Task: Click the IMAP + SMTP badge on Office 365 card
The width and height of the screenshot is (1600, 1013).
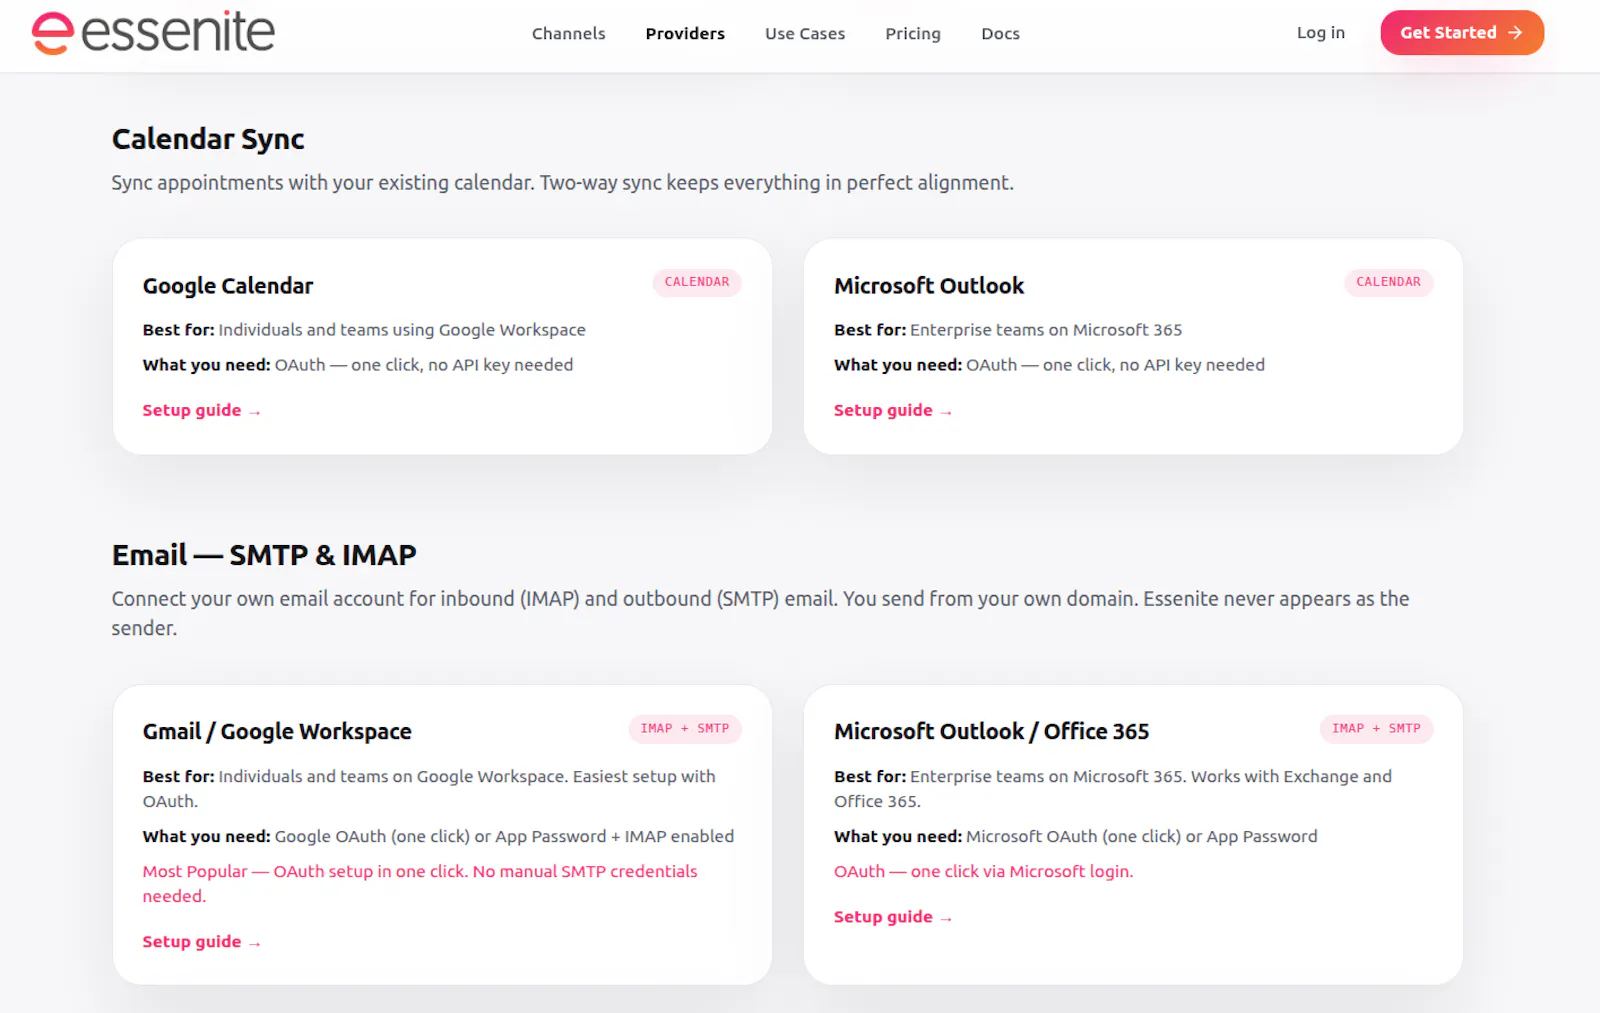Action: click(x=1376, y=729)
